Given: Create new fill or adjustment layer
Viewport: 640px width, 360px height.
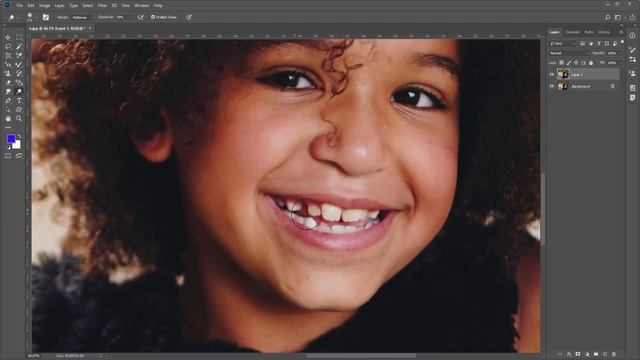Looking at the screenshot, I should (x=587, y=354).
